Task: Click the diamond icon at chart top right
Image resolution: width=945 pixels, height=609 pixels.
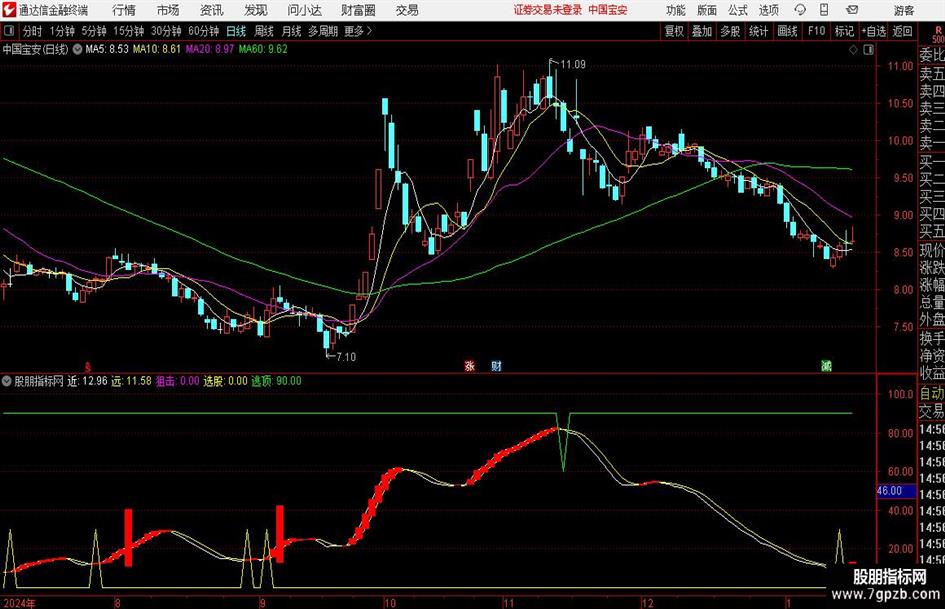Action: [x=853, y=49]
